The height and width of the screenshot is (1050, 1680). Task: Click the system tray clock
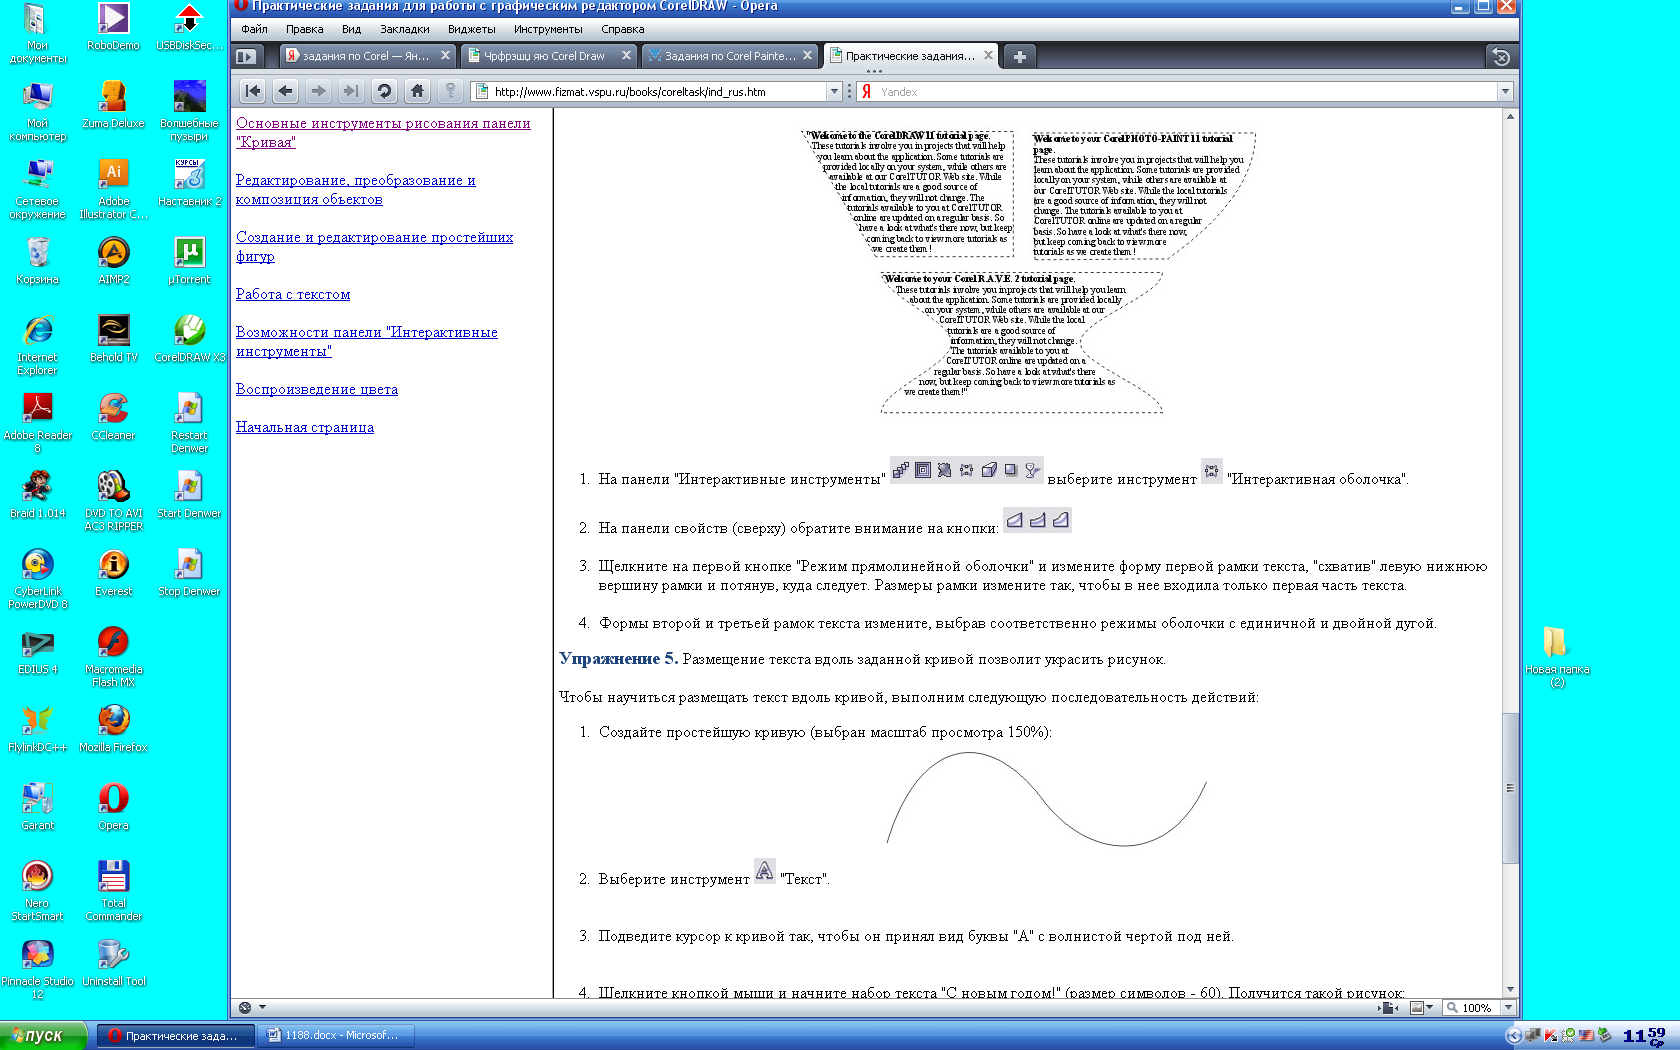(1645, 1035)
